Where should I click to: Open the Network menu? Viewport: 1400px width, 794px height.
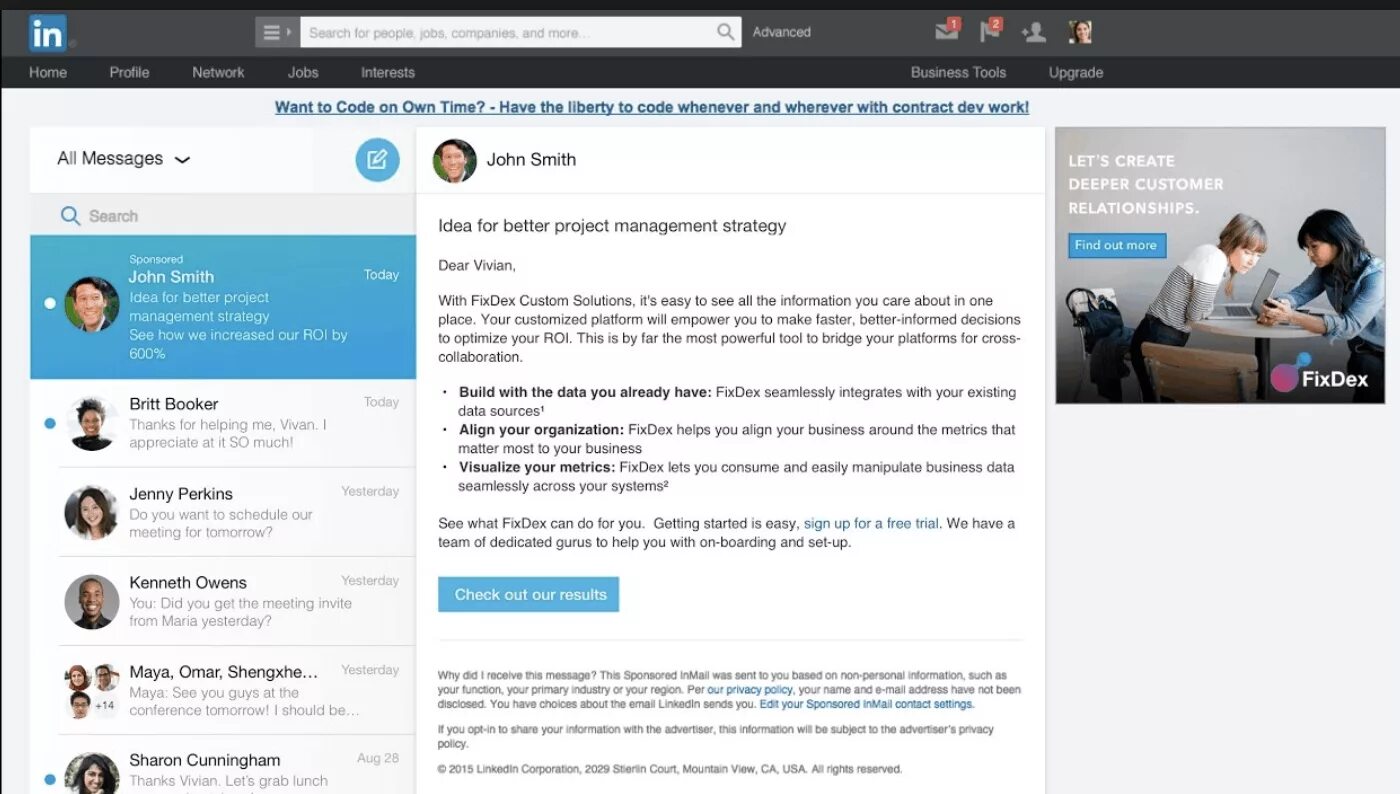pos(218,72)
